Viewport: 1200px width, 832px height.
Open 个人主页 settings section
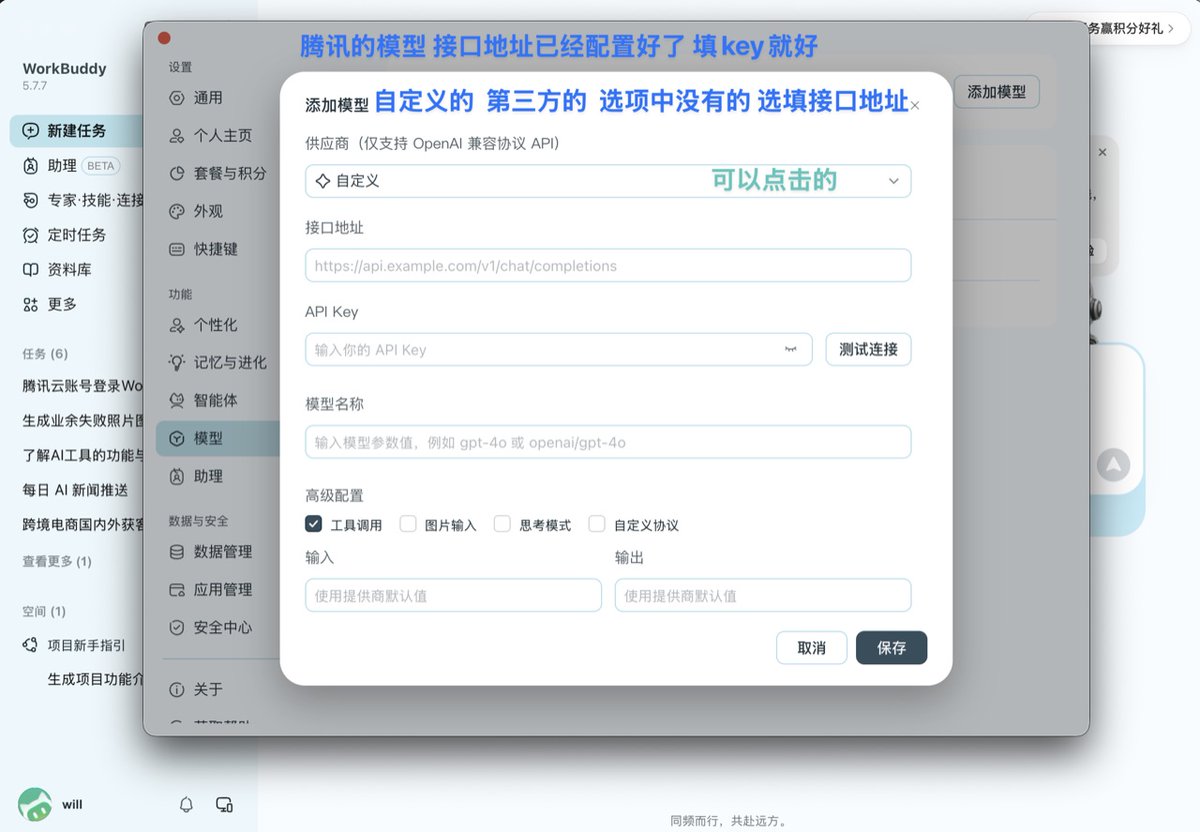point(213,135)
